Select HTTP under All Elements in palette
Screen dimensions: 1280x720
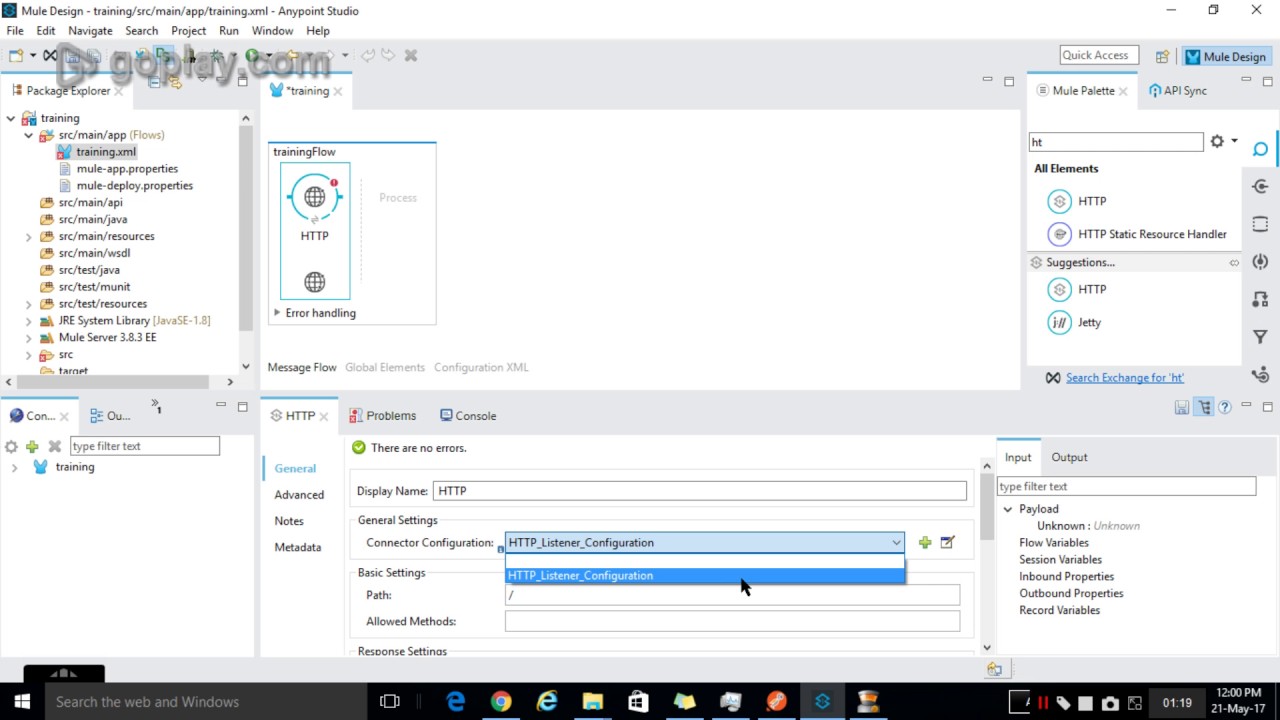(1077, 201)
